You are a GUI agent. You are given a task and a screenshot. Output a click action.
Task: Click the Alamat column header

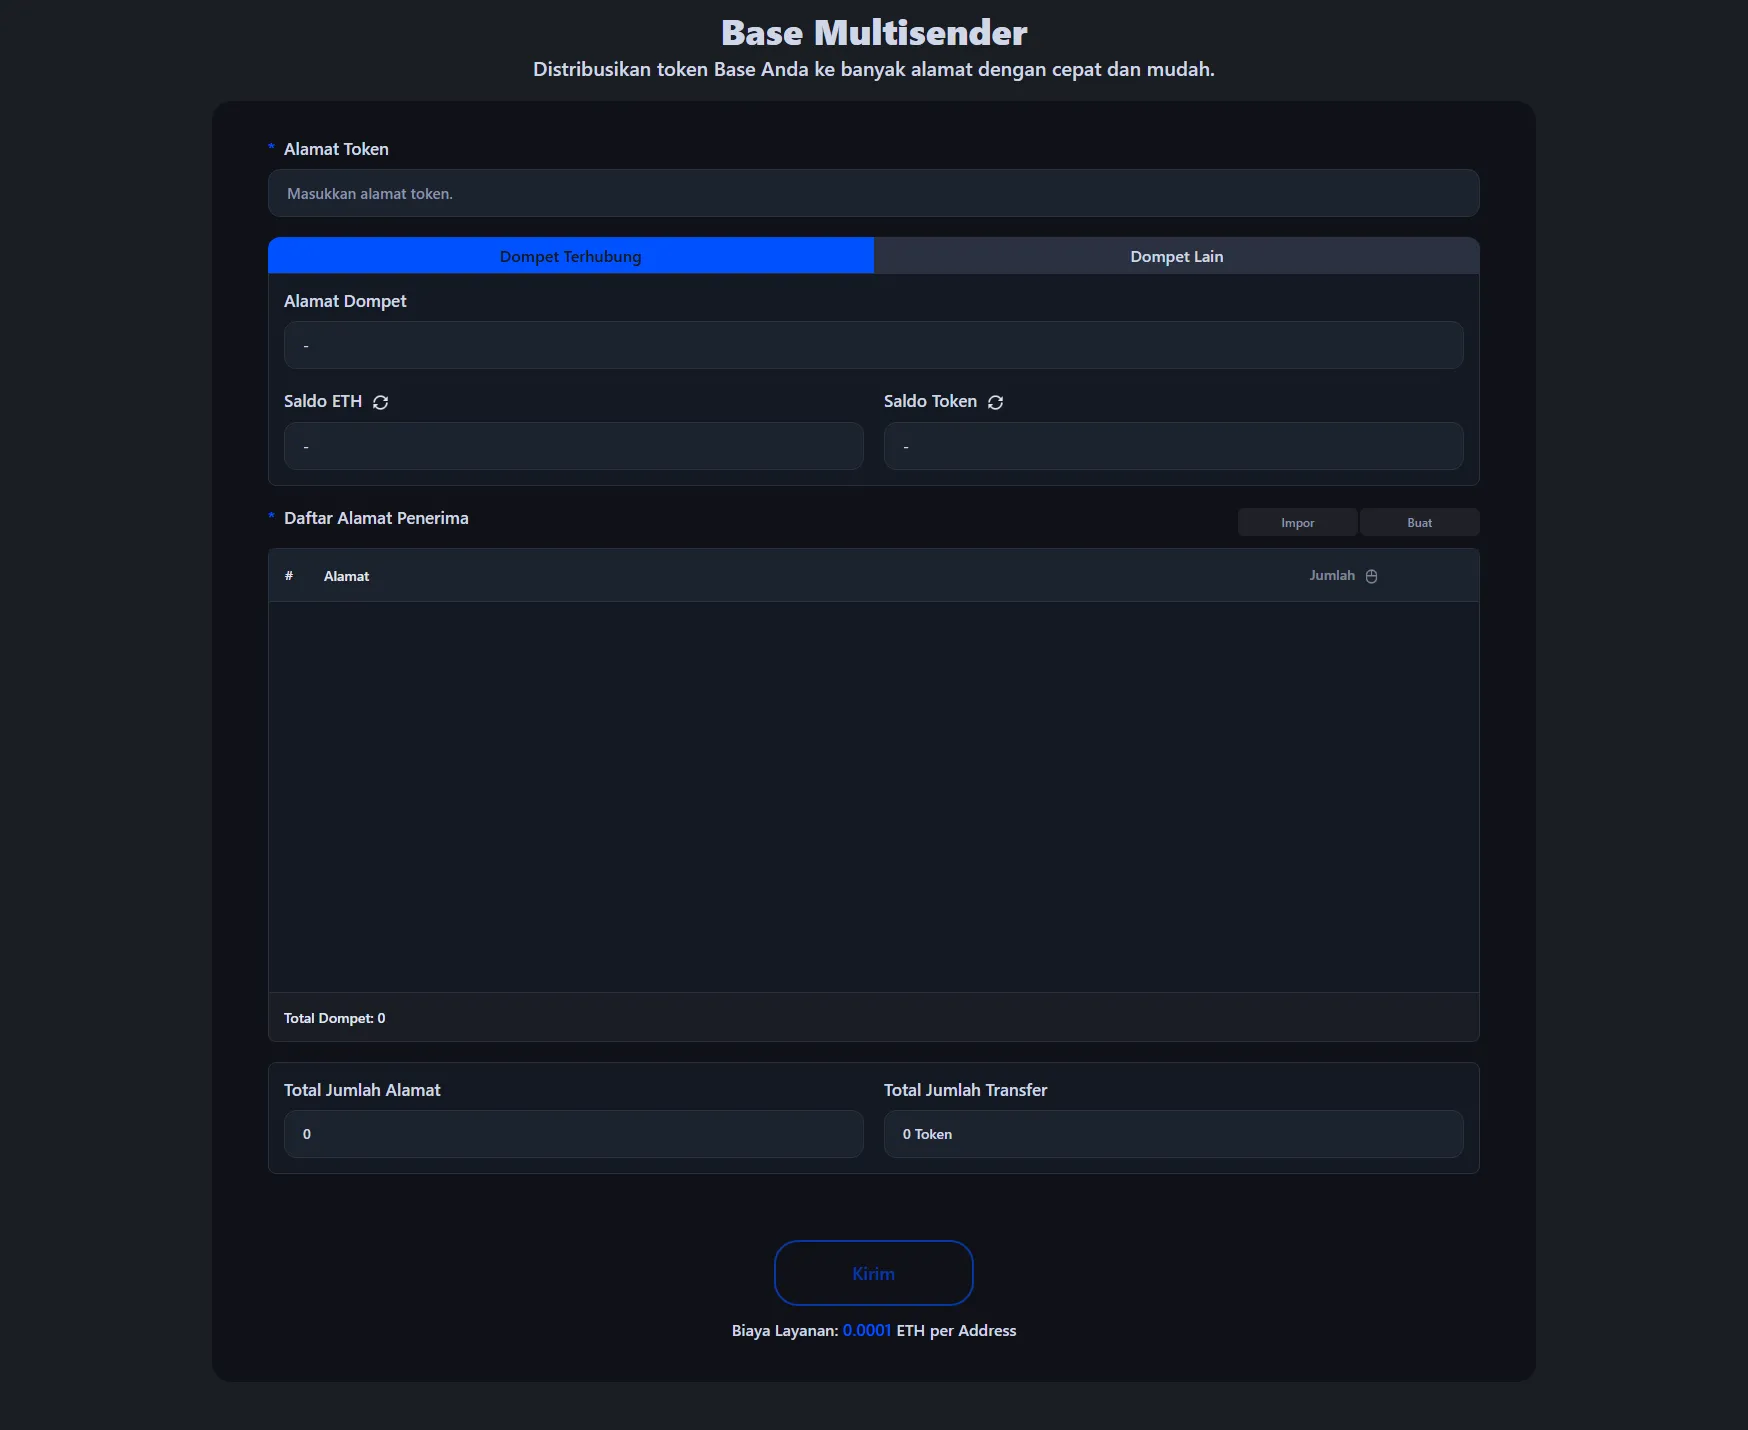point(346,576)
